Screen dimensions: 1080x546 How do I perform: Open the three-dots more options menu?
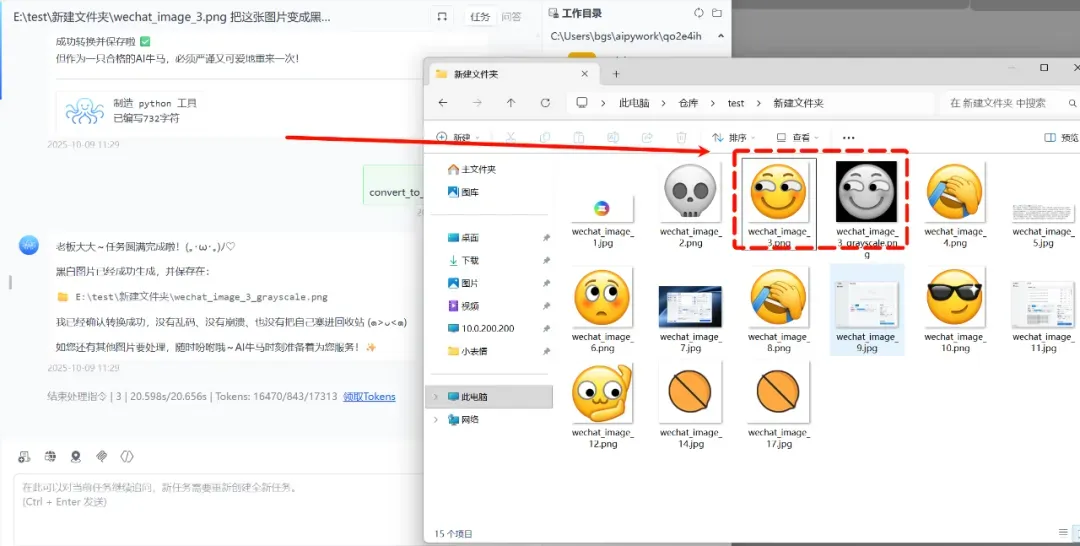849,138
